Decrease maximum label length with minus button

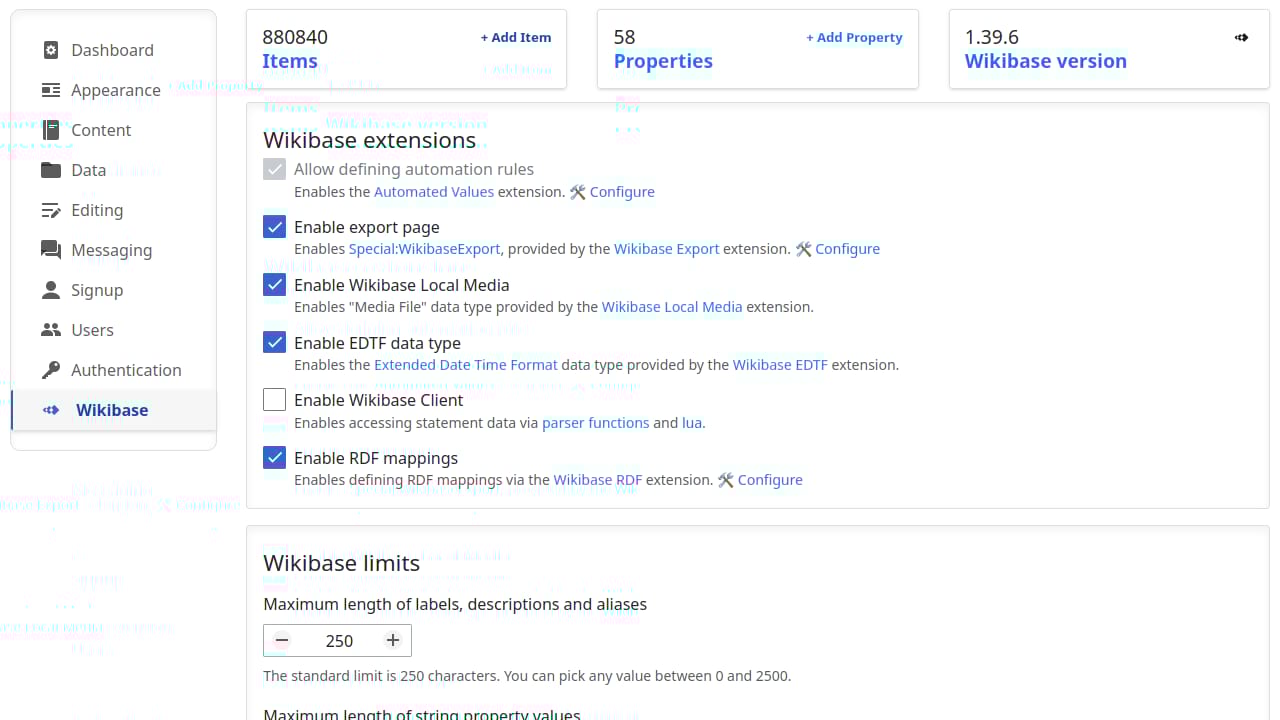tap(281, 640)
